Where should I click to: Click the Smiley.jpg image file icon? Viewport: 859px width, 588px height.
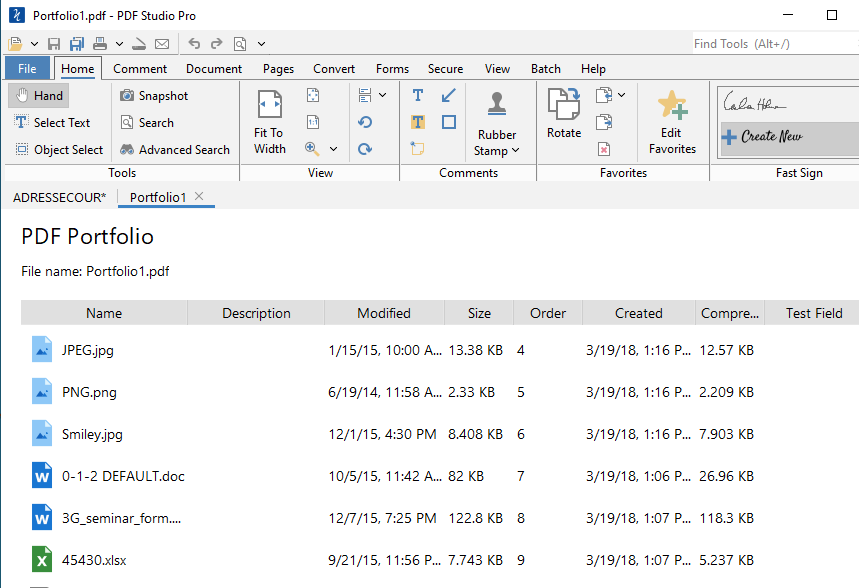(42, 433)
